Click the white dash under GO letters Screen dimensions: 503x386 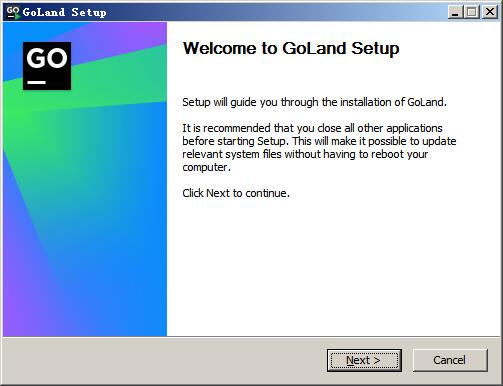click(36, 82)
